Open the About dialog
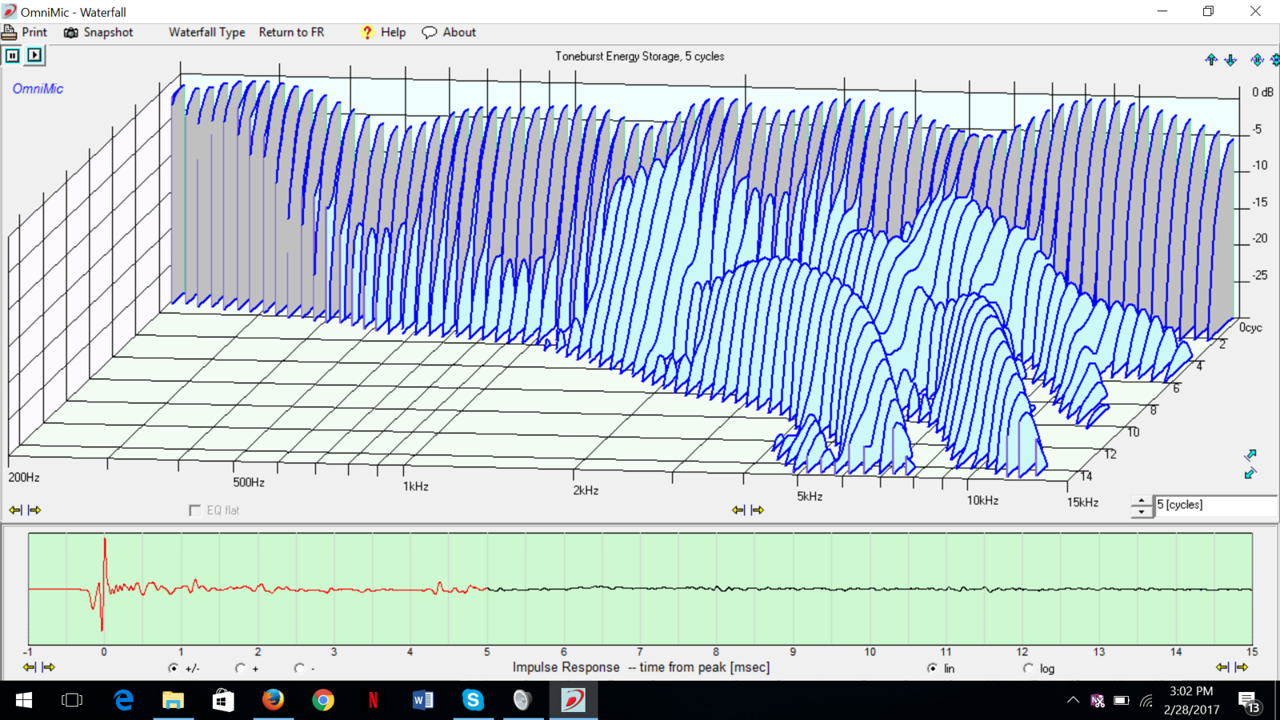This screenshot has width=1280, height=720. click(x=449, y=32)
